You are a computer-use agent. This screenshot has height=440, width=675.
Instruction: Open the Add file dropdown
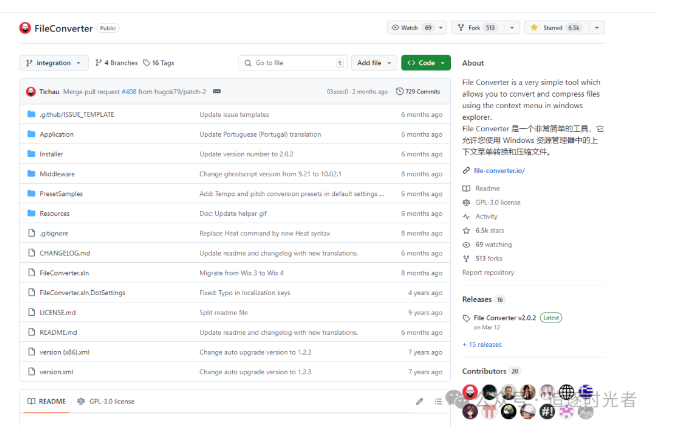click(x=374, y=63)
